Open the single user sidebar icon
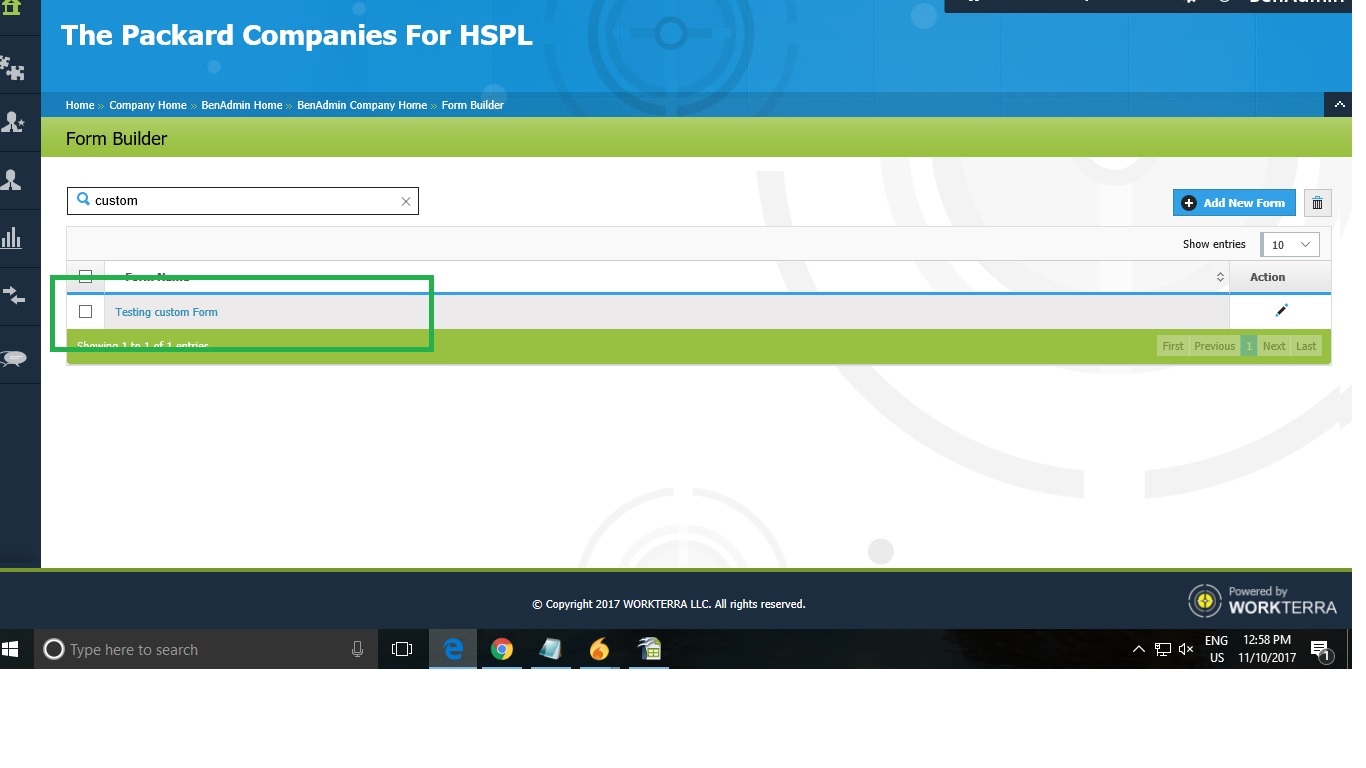Screen dimensions: 1366x768 point(12,180)
